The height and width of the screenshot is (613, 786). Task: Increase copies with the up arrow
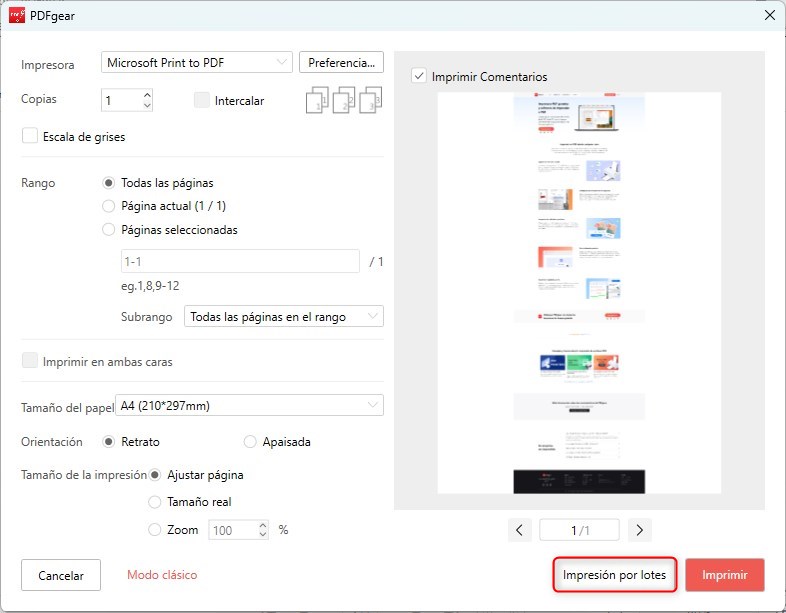click(x=147, y=95)
